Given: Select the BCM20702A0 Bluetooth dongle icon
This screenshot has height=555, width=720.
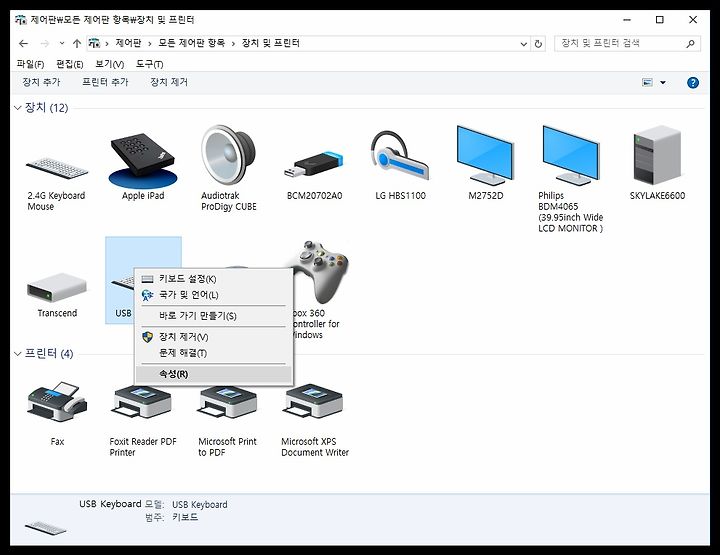Looking at the screenshot, I should click(314, 164).
